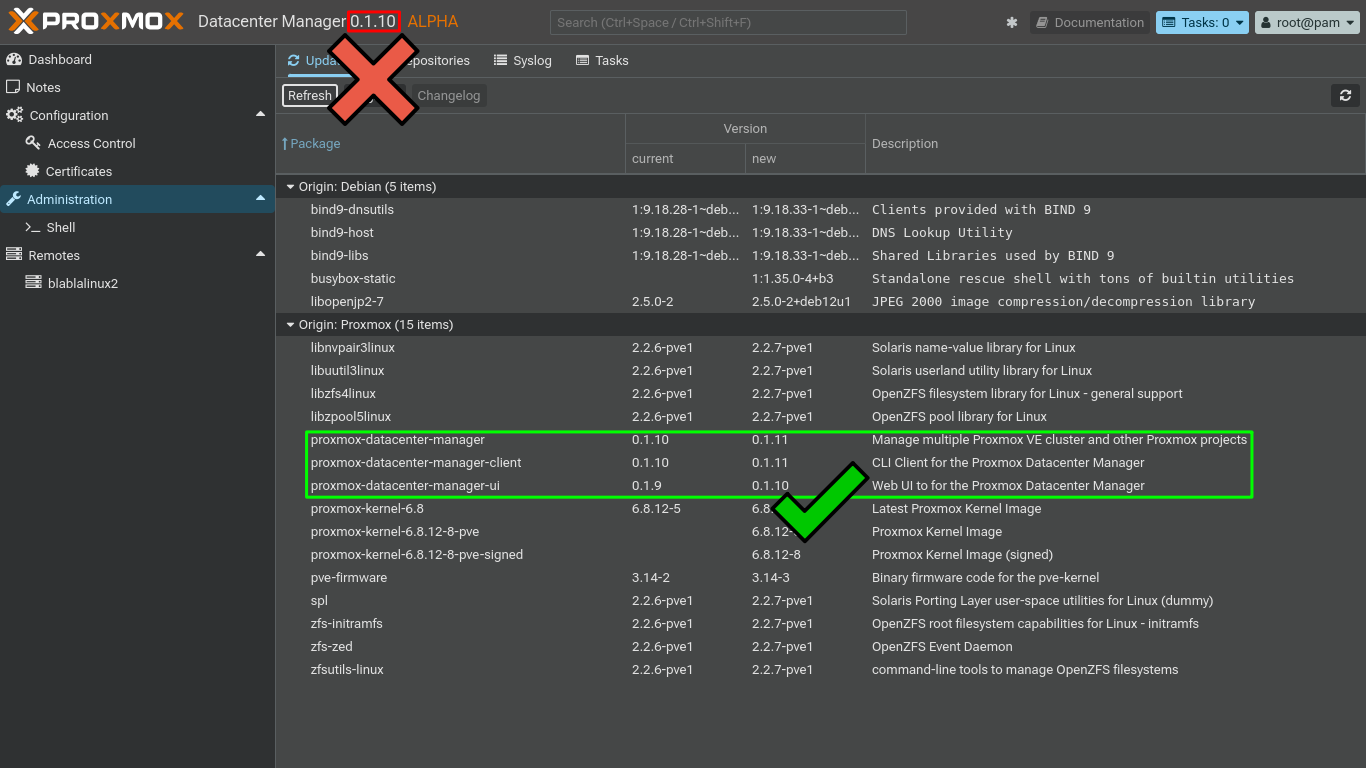Open the Documentation button
The width and height of the screenshot is (1366, 768).
point(1089,22)
